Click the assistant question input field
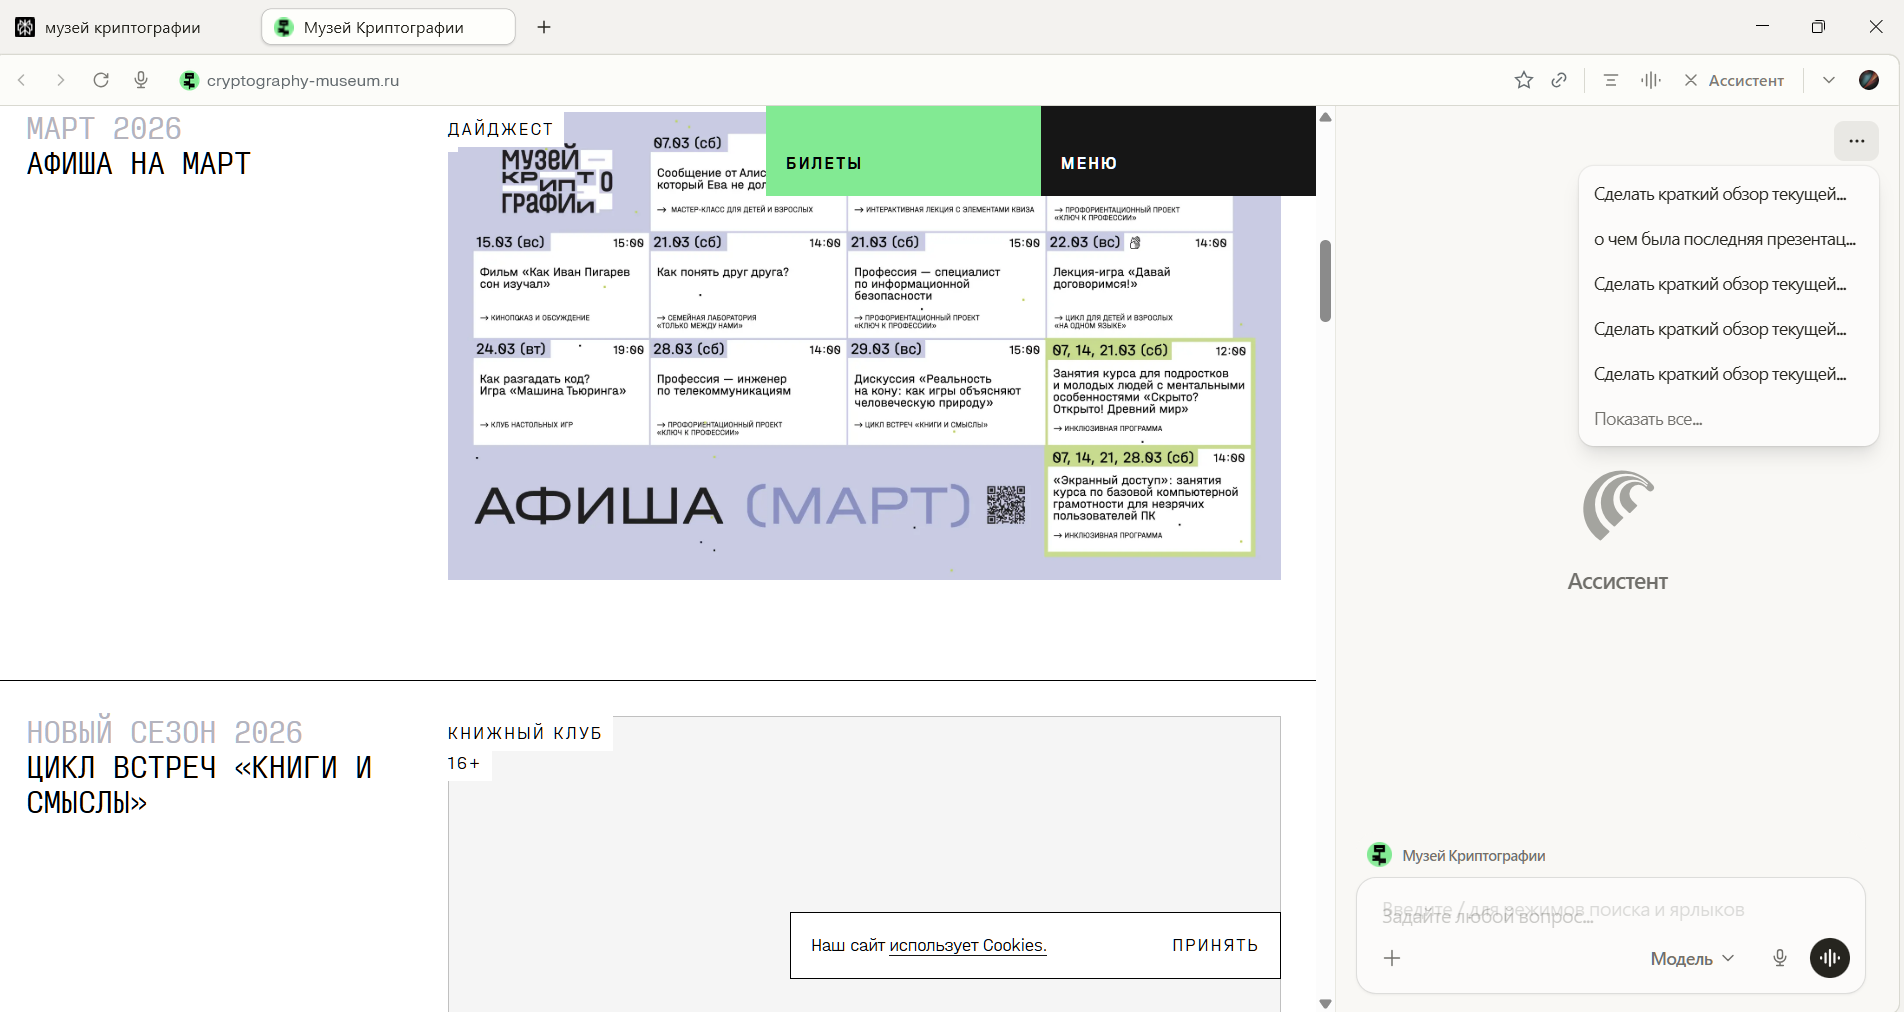Screen dimensions: 1904x1012 (x=1600, y=914)
